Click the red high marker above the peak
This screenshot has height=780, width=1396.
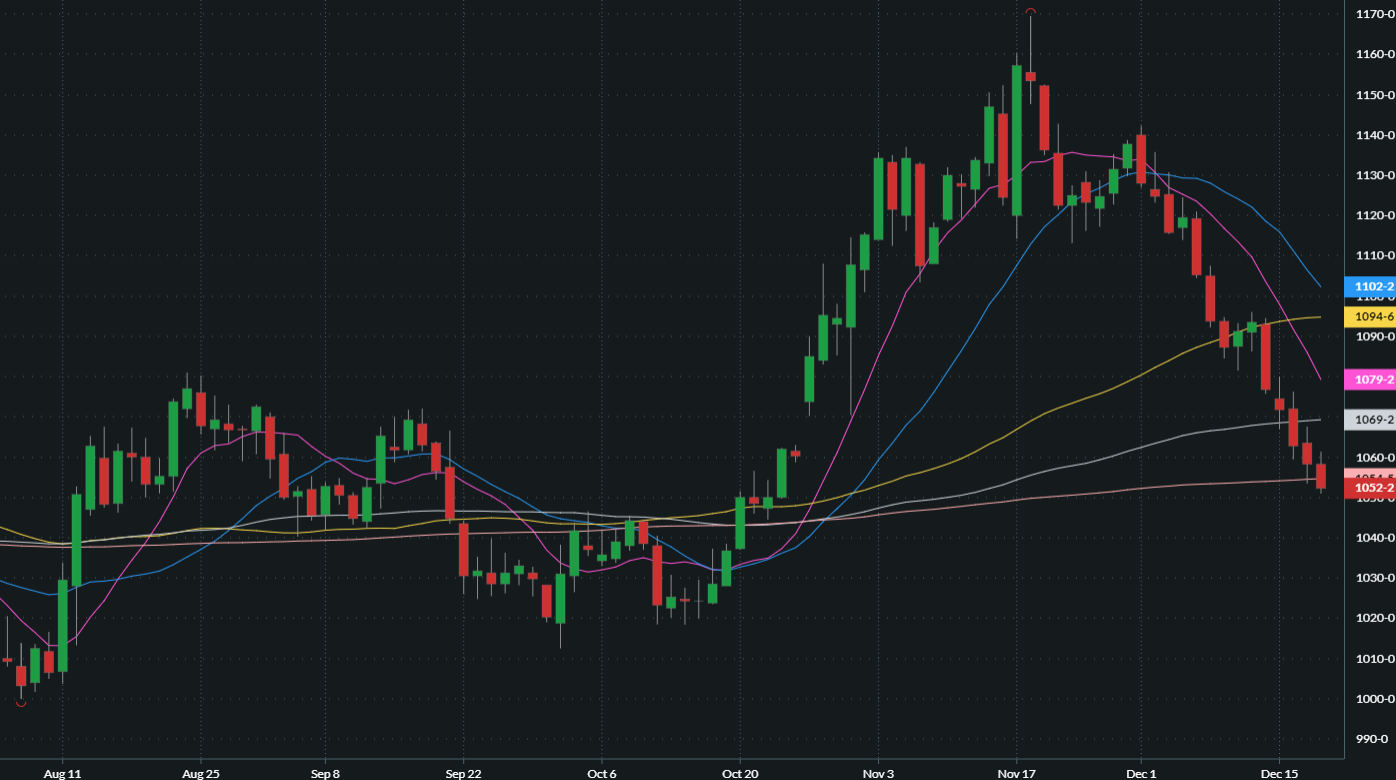point(1030,12)
